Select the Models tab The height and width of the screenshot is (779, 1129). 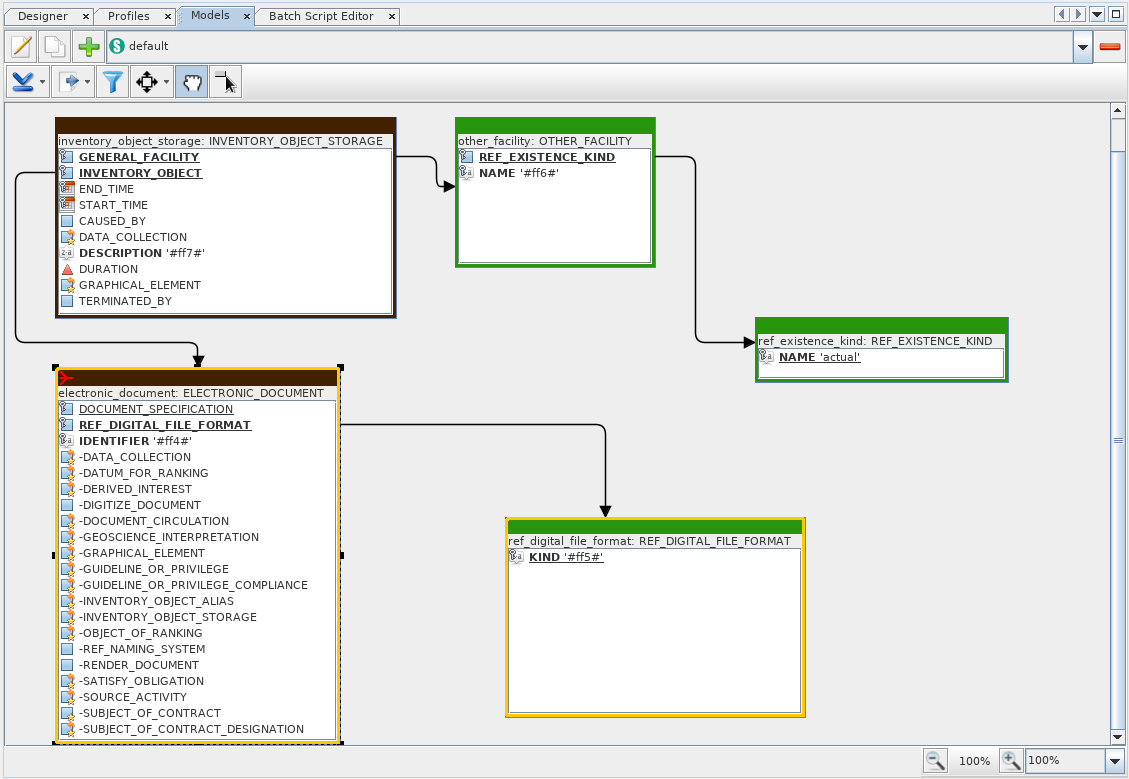pos(210,15)
